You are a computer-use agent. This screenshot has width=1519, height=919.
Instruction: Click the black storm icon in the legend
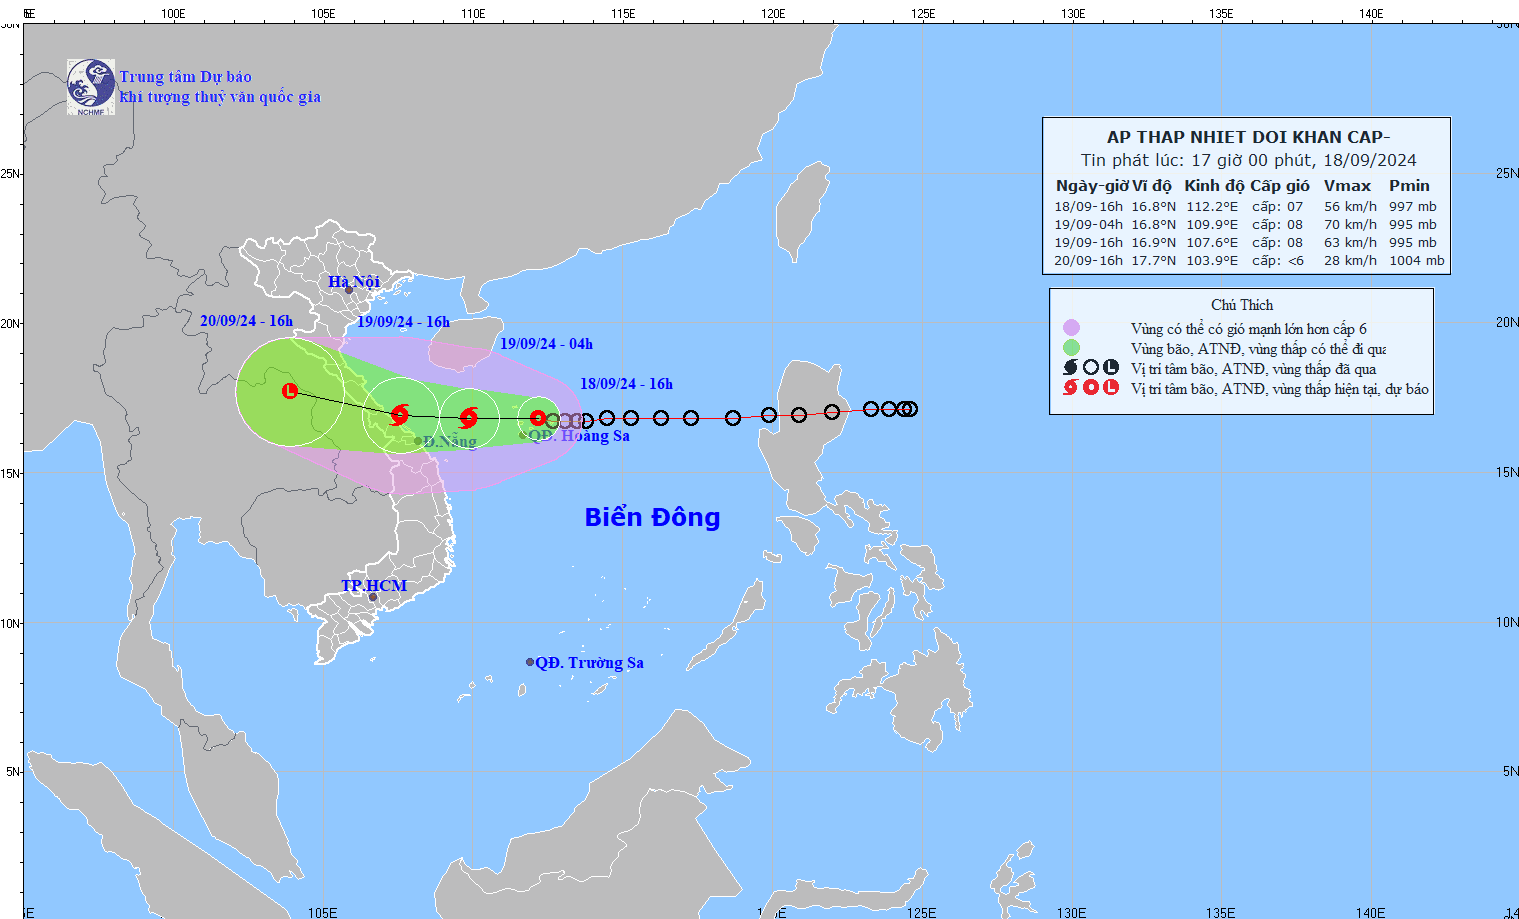coord(1071,368)
